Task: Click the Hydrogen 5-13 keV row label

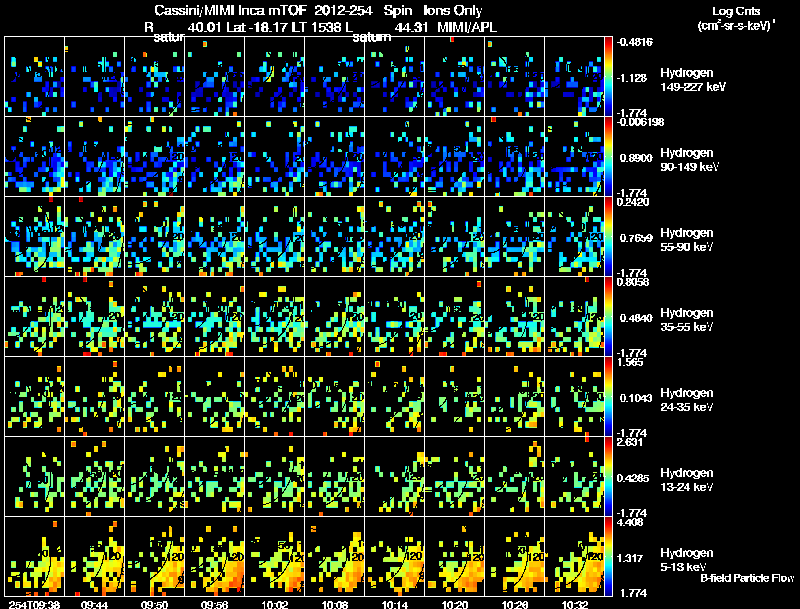Action: pos(687,560)
